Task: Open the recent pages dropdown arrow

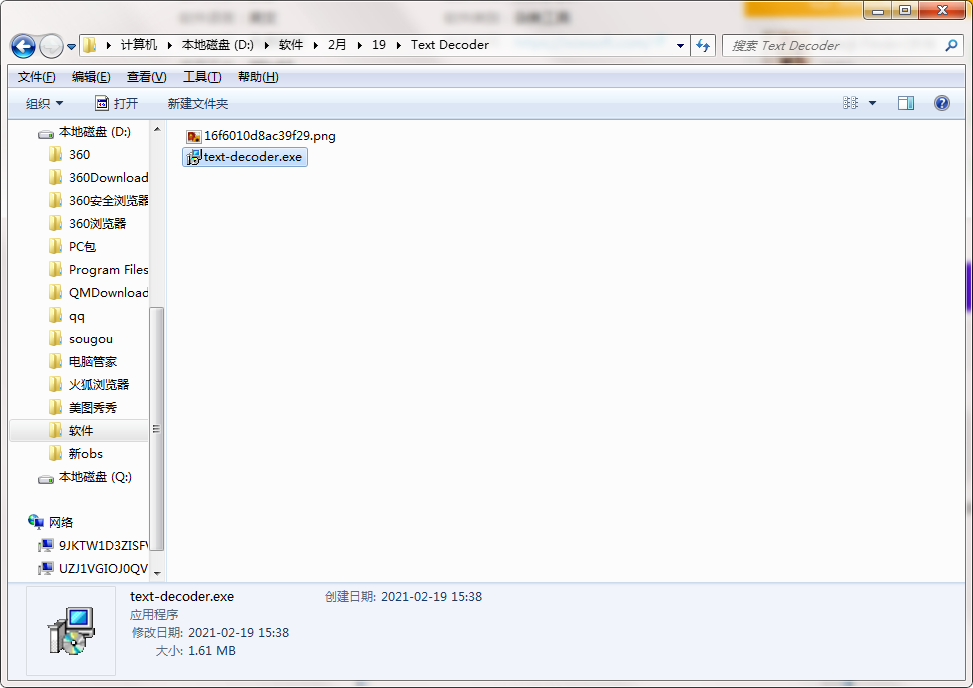Action: tap(72, 46)
